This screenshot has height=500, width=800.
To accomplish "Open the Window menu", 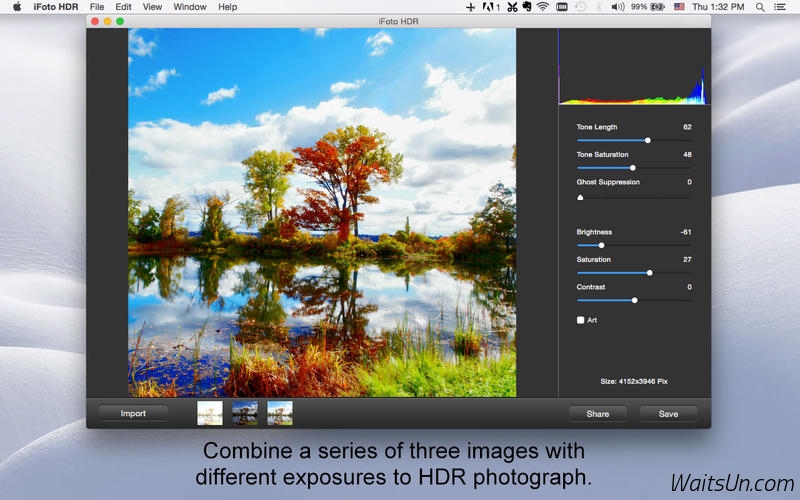I will click(x=190, y=7).
